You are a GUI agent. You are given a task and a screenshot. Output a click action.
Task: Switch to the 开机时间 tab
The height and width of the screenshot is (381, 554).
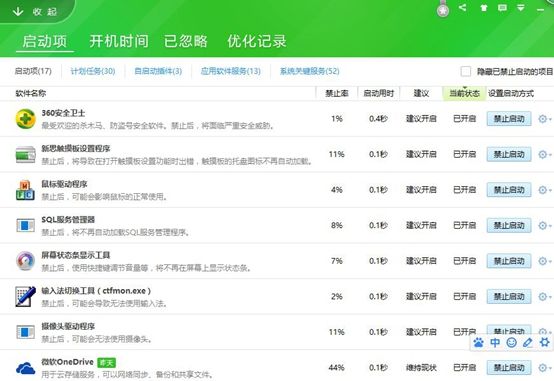tap(119, 41)
